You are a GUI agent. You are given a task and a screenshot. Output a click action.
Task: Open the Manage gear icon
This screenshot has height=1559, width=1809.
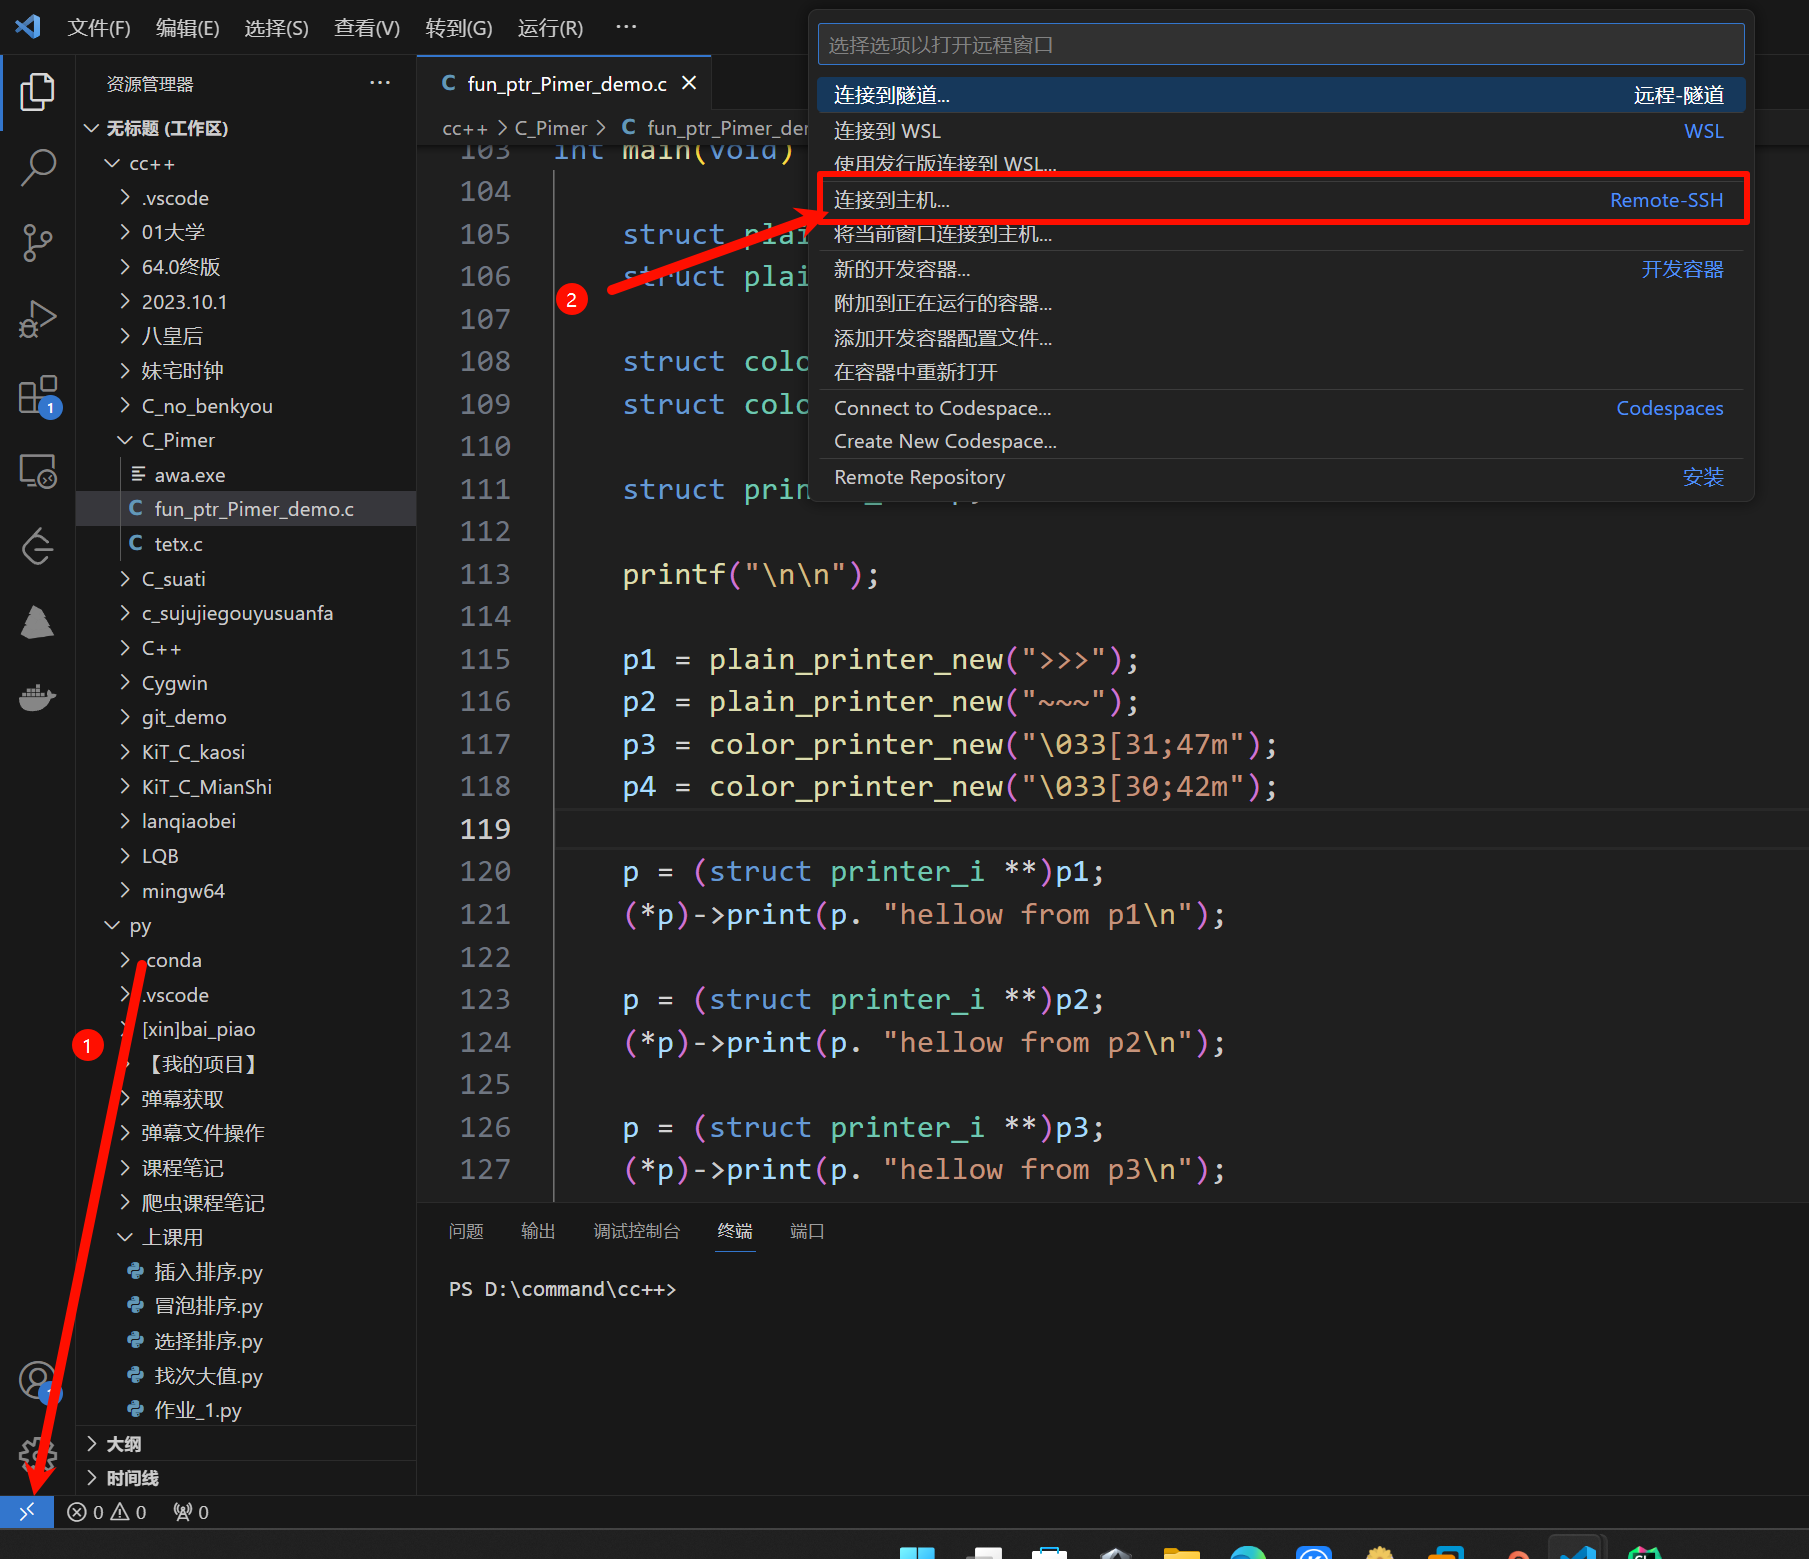(37, 1455)
